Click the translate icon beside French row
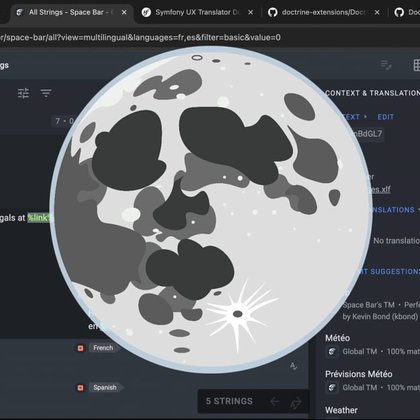The height and width of the screenshot is (420, 420). tap(293, 366)
